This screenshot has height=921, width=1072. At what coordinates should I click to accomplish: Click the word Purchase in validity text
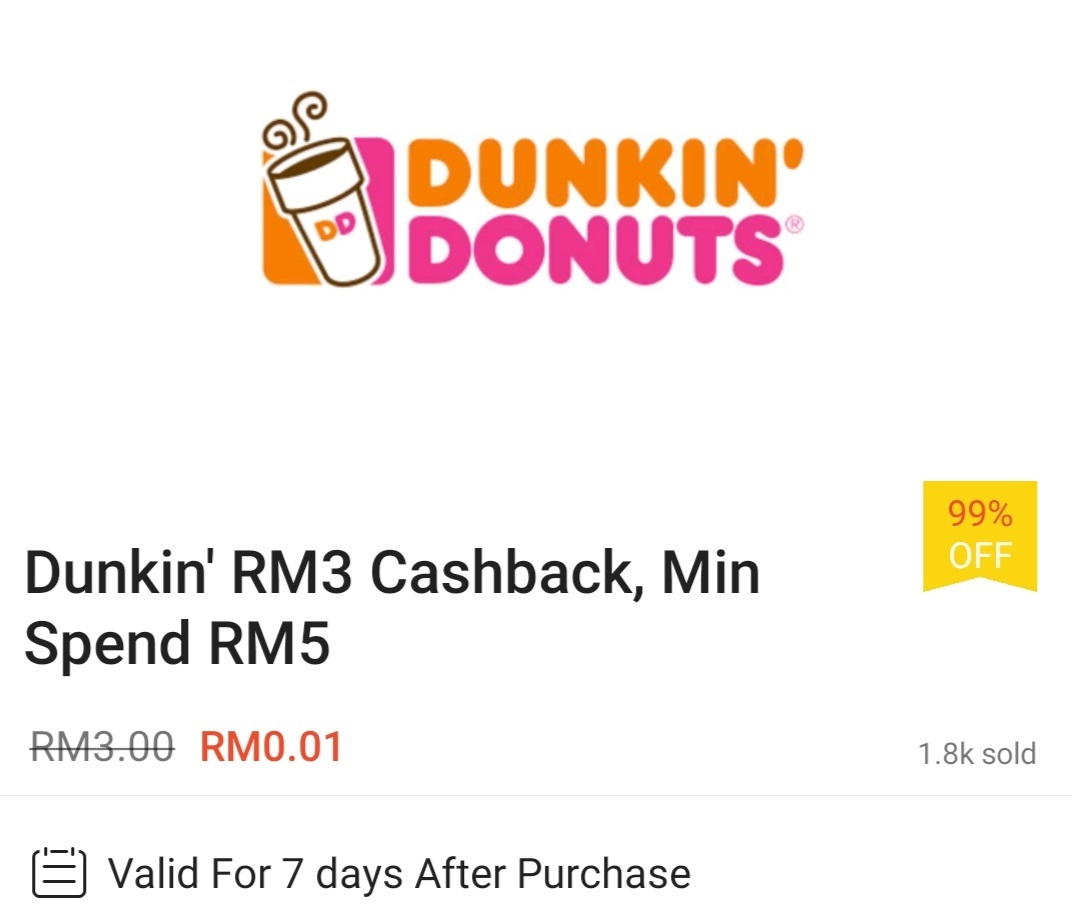click(604, 873)
